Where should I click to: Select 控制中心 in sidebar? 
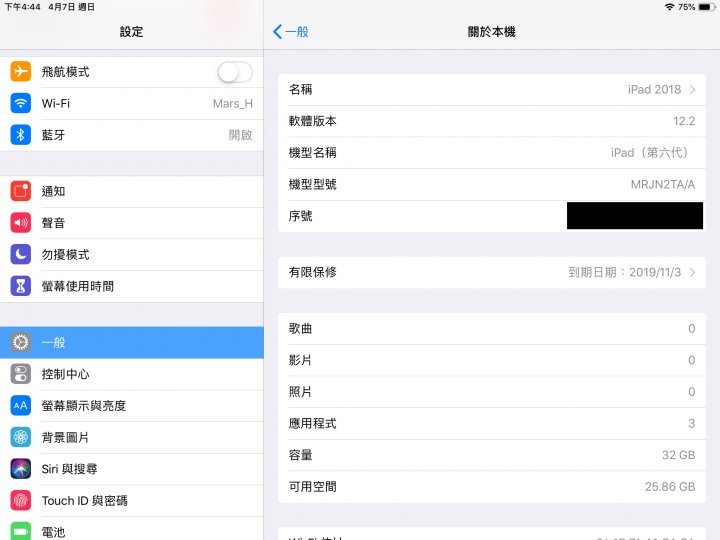coord(132,374)
